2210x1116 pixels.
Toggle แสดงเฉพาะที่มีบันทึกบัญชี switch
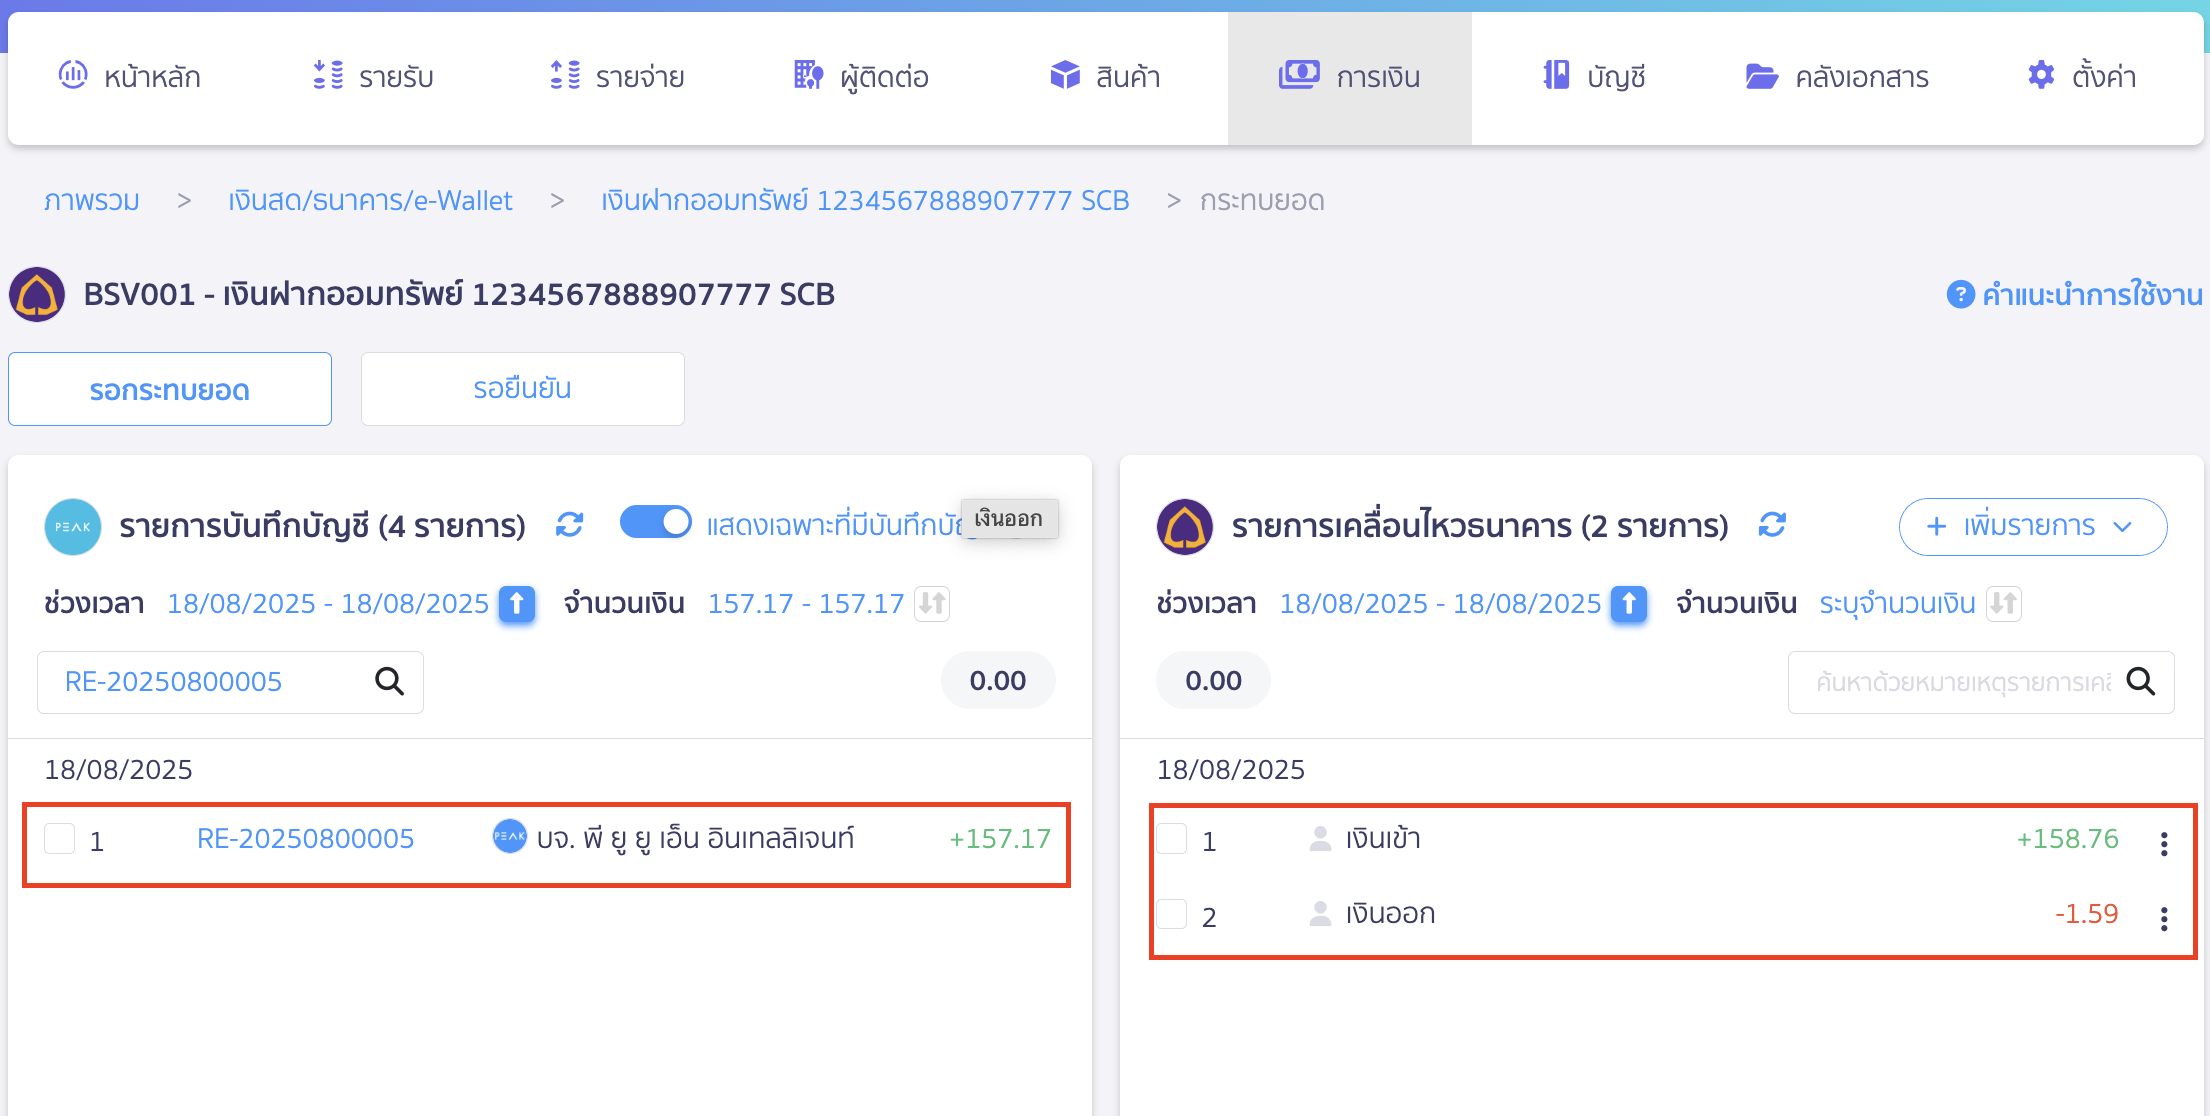tap(656, 522)
